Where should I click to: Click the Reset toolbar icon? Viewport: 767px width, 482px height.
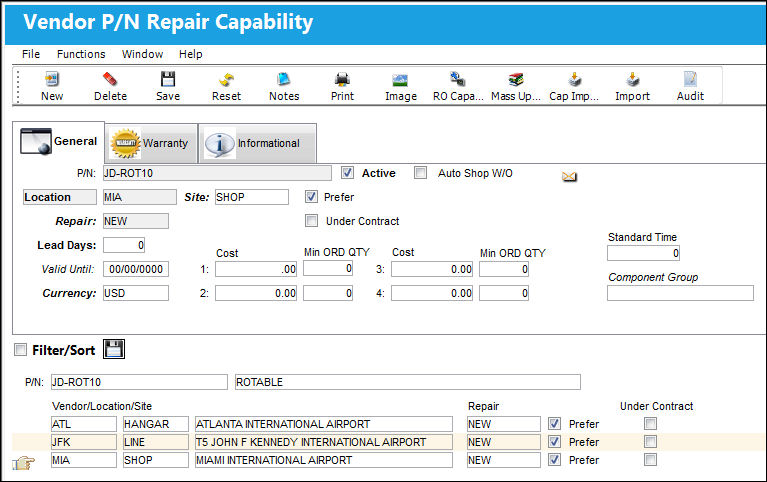226,79
